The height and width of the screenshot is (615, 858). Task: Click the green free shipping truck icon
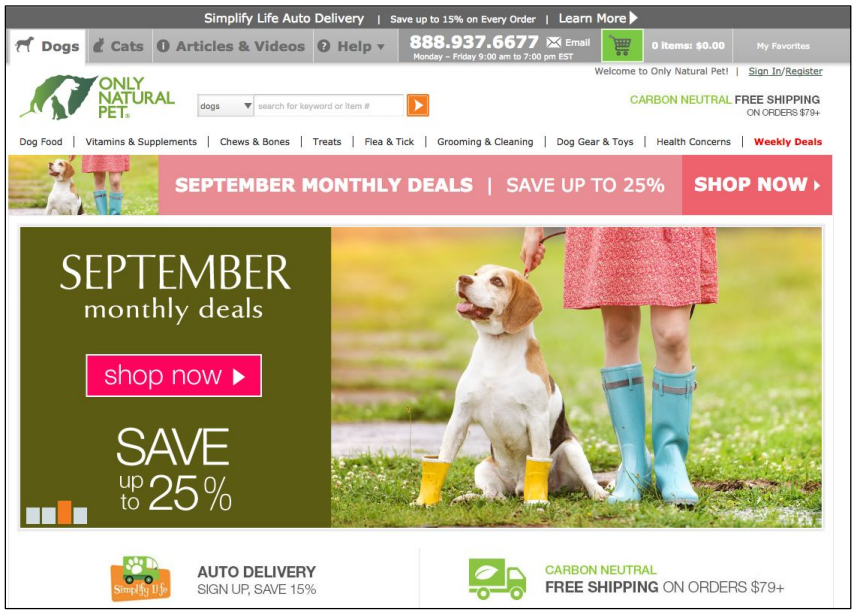[497, 579]
